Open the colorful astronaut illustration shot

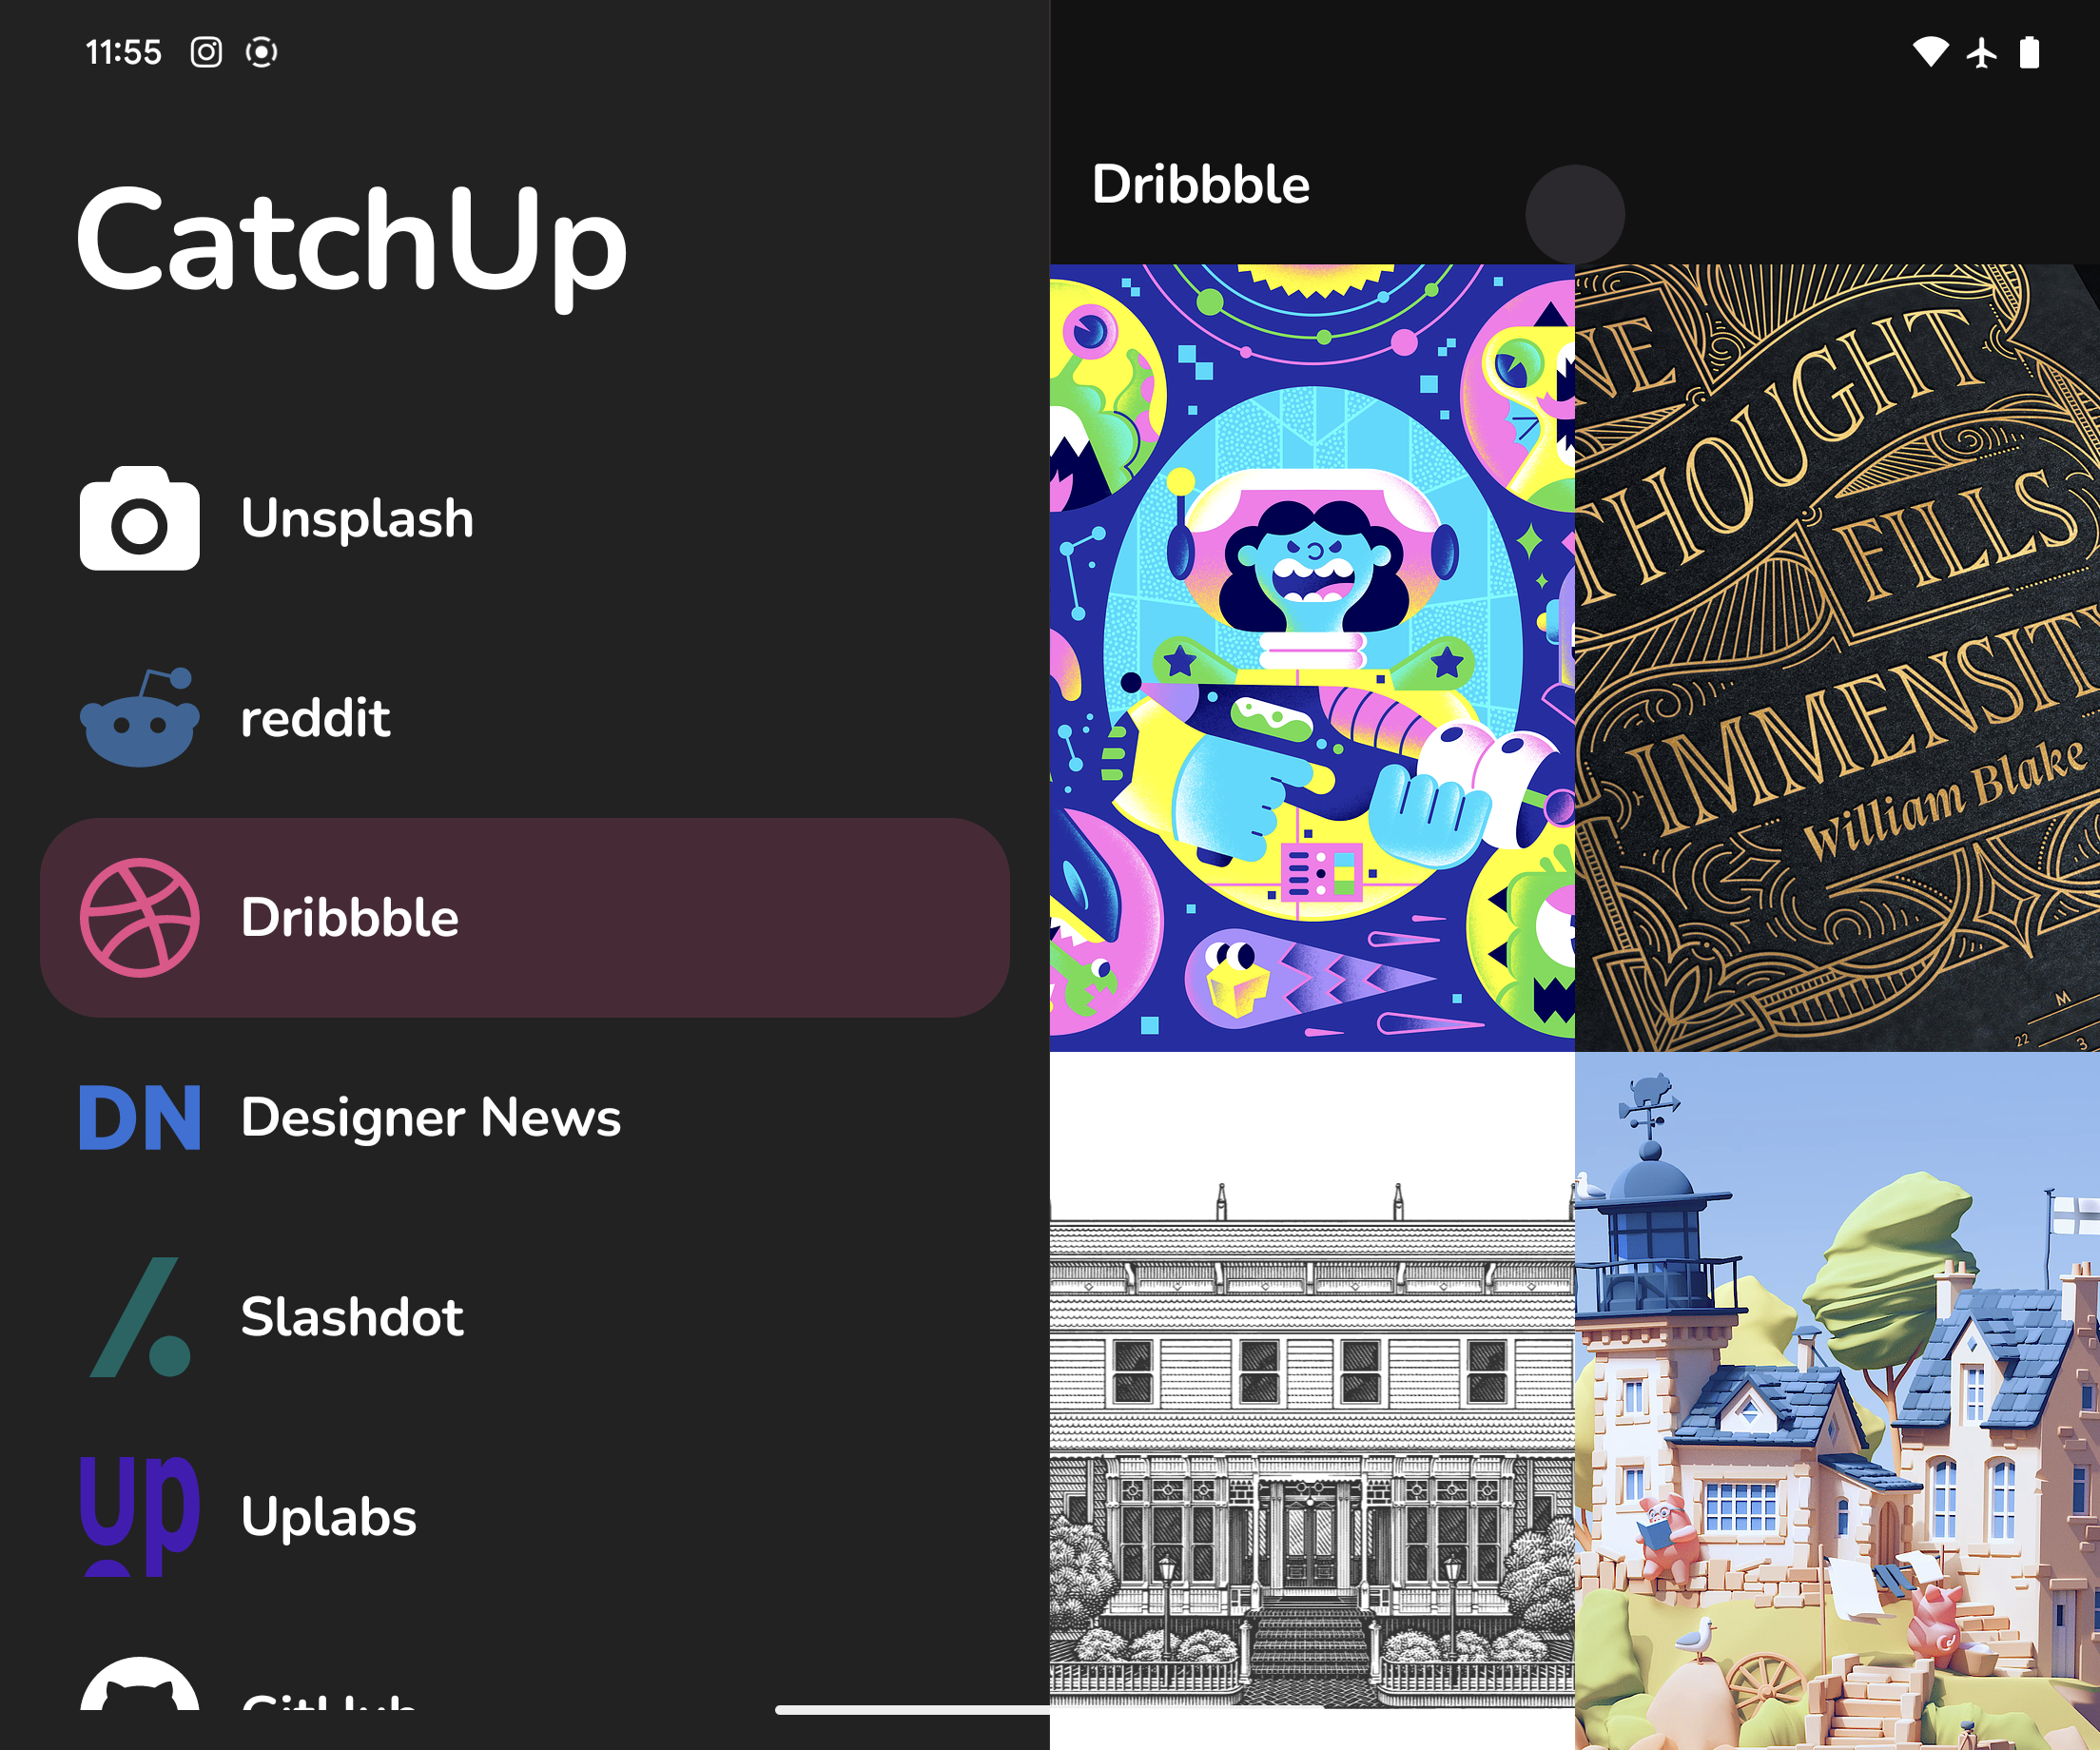click(x=1312, y=657)
